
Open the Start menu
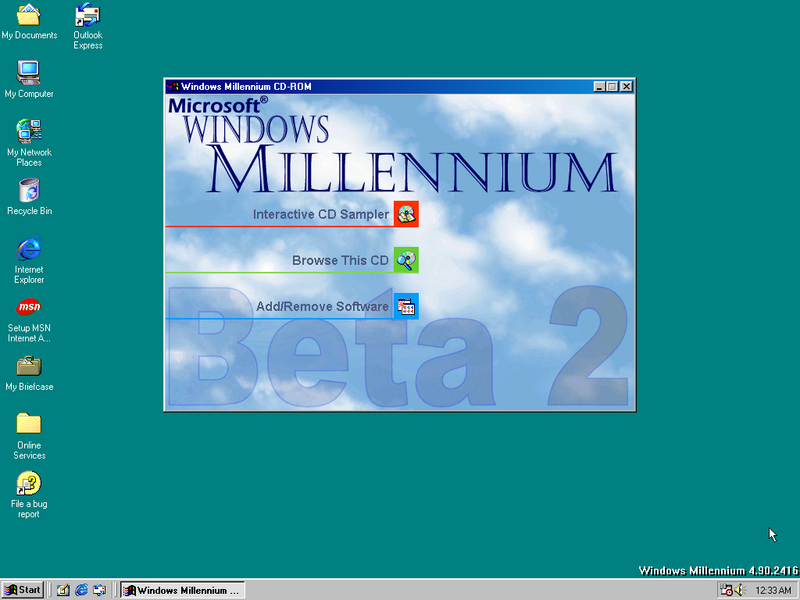pyautogui.click(x=23, y=590)
